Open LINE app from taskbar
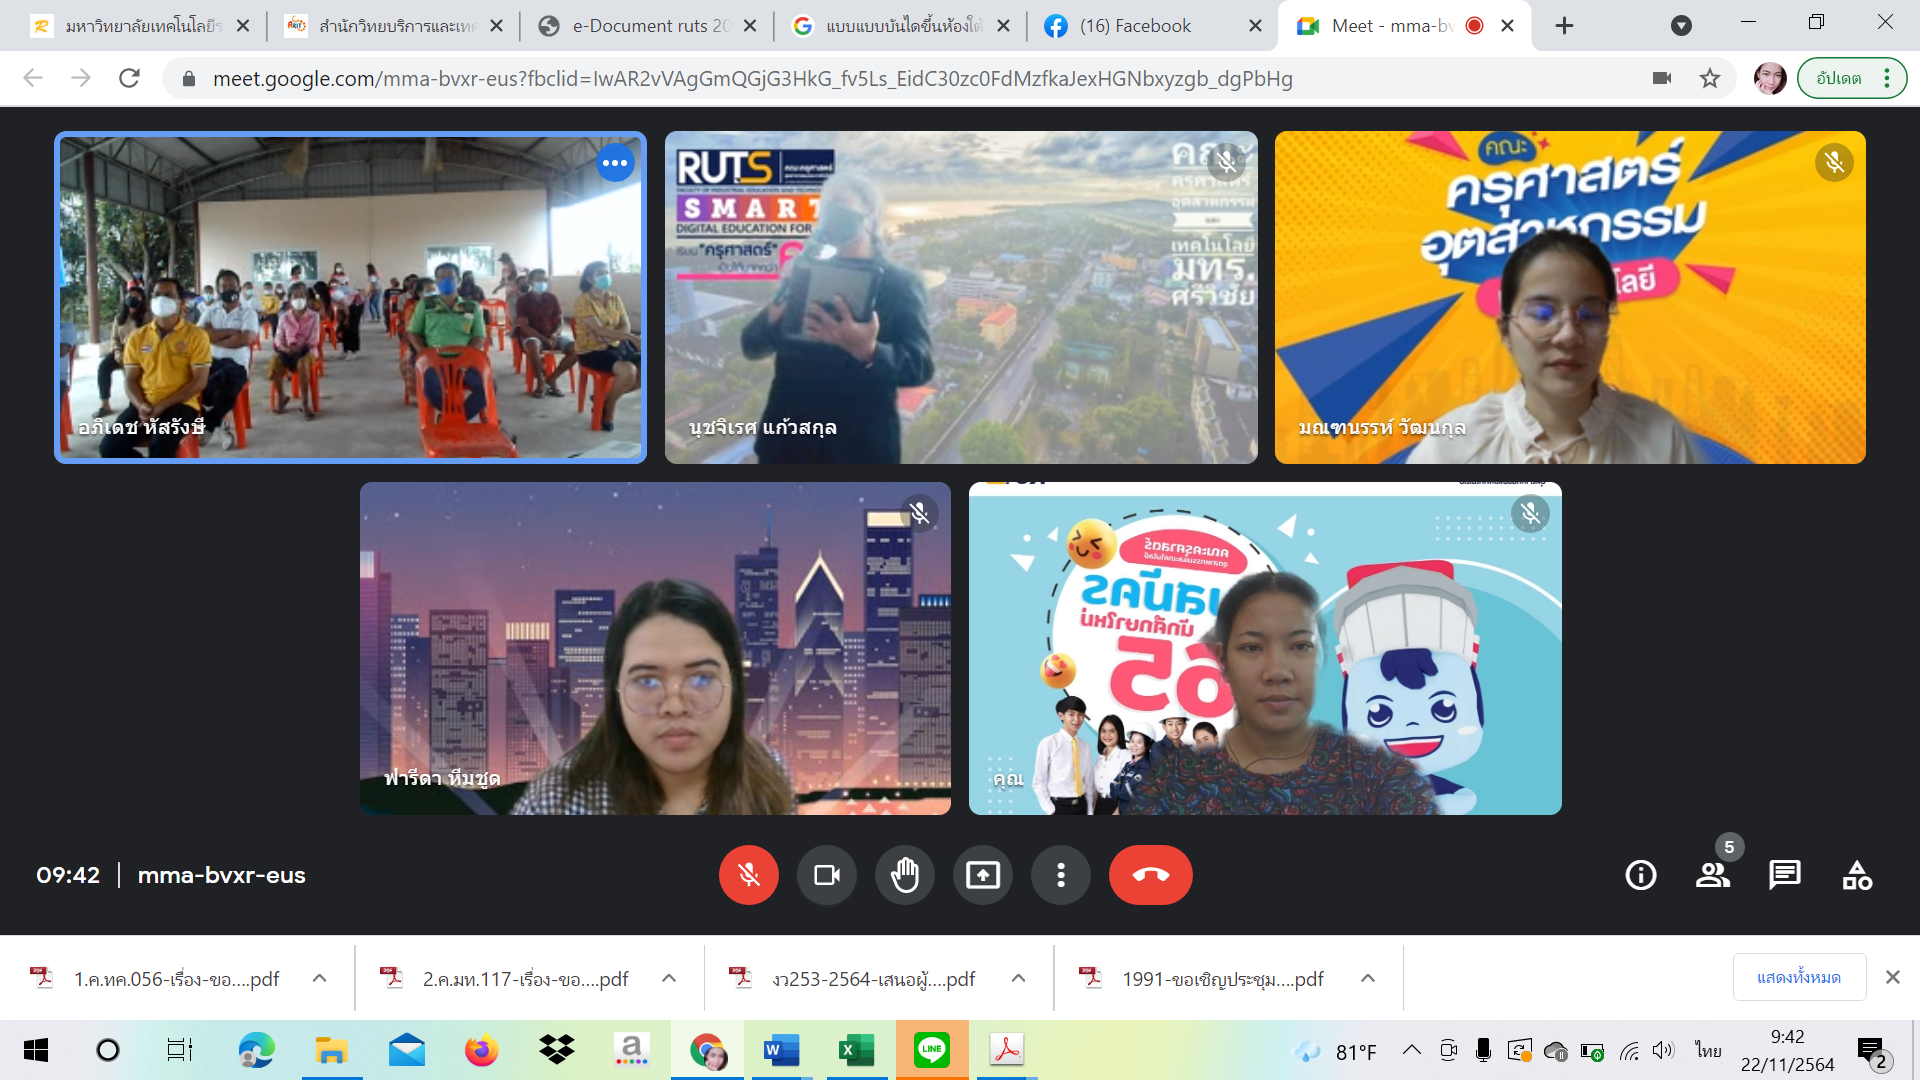Image resolution: width=1920 pixels, height=1080 pixels. [x=931, y=1050]
